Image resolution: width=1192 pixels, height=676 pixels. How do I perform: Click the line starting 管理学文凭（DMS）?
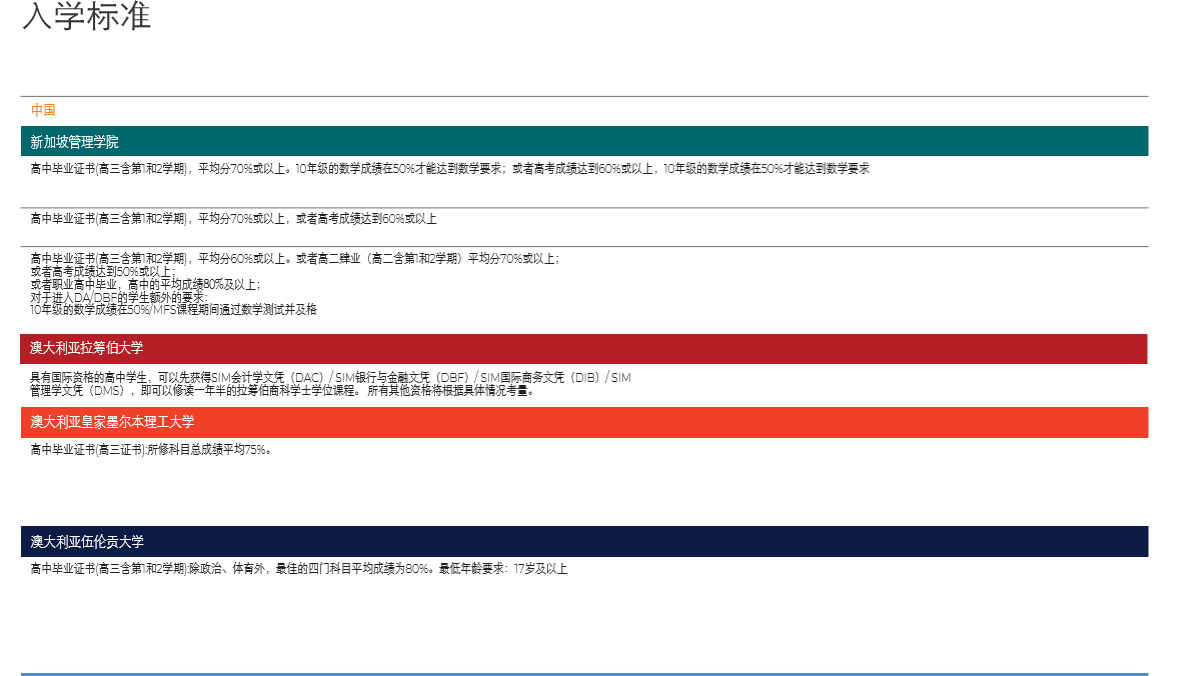pos(282,391)
